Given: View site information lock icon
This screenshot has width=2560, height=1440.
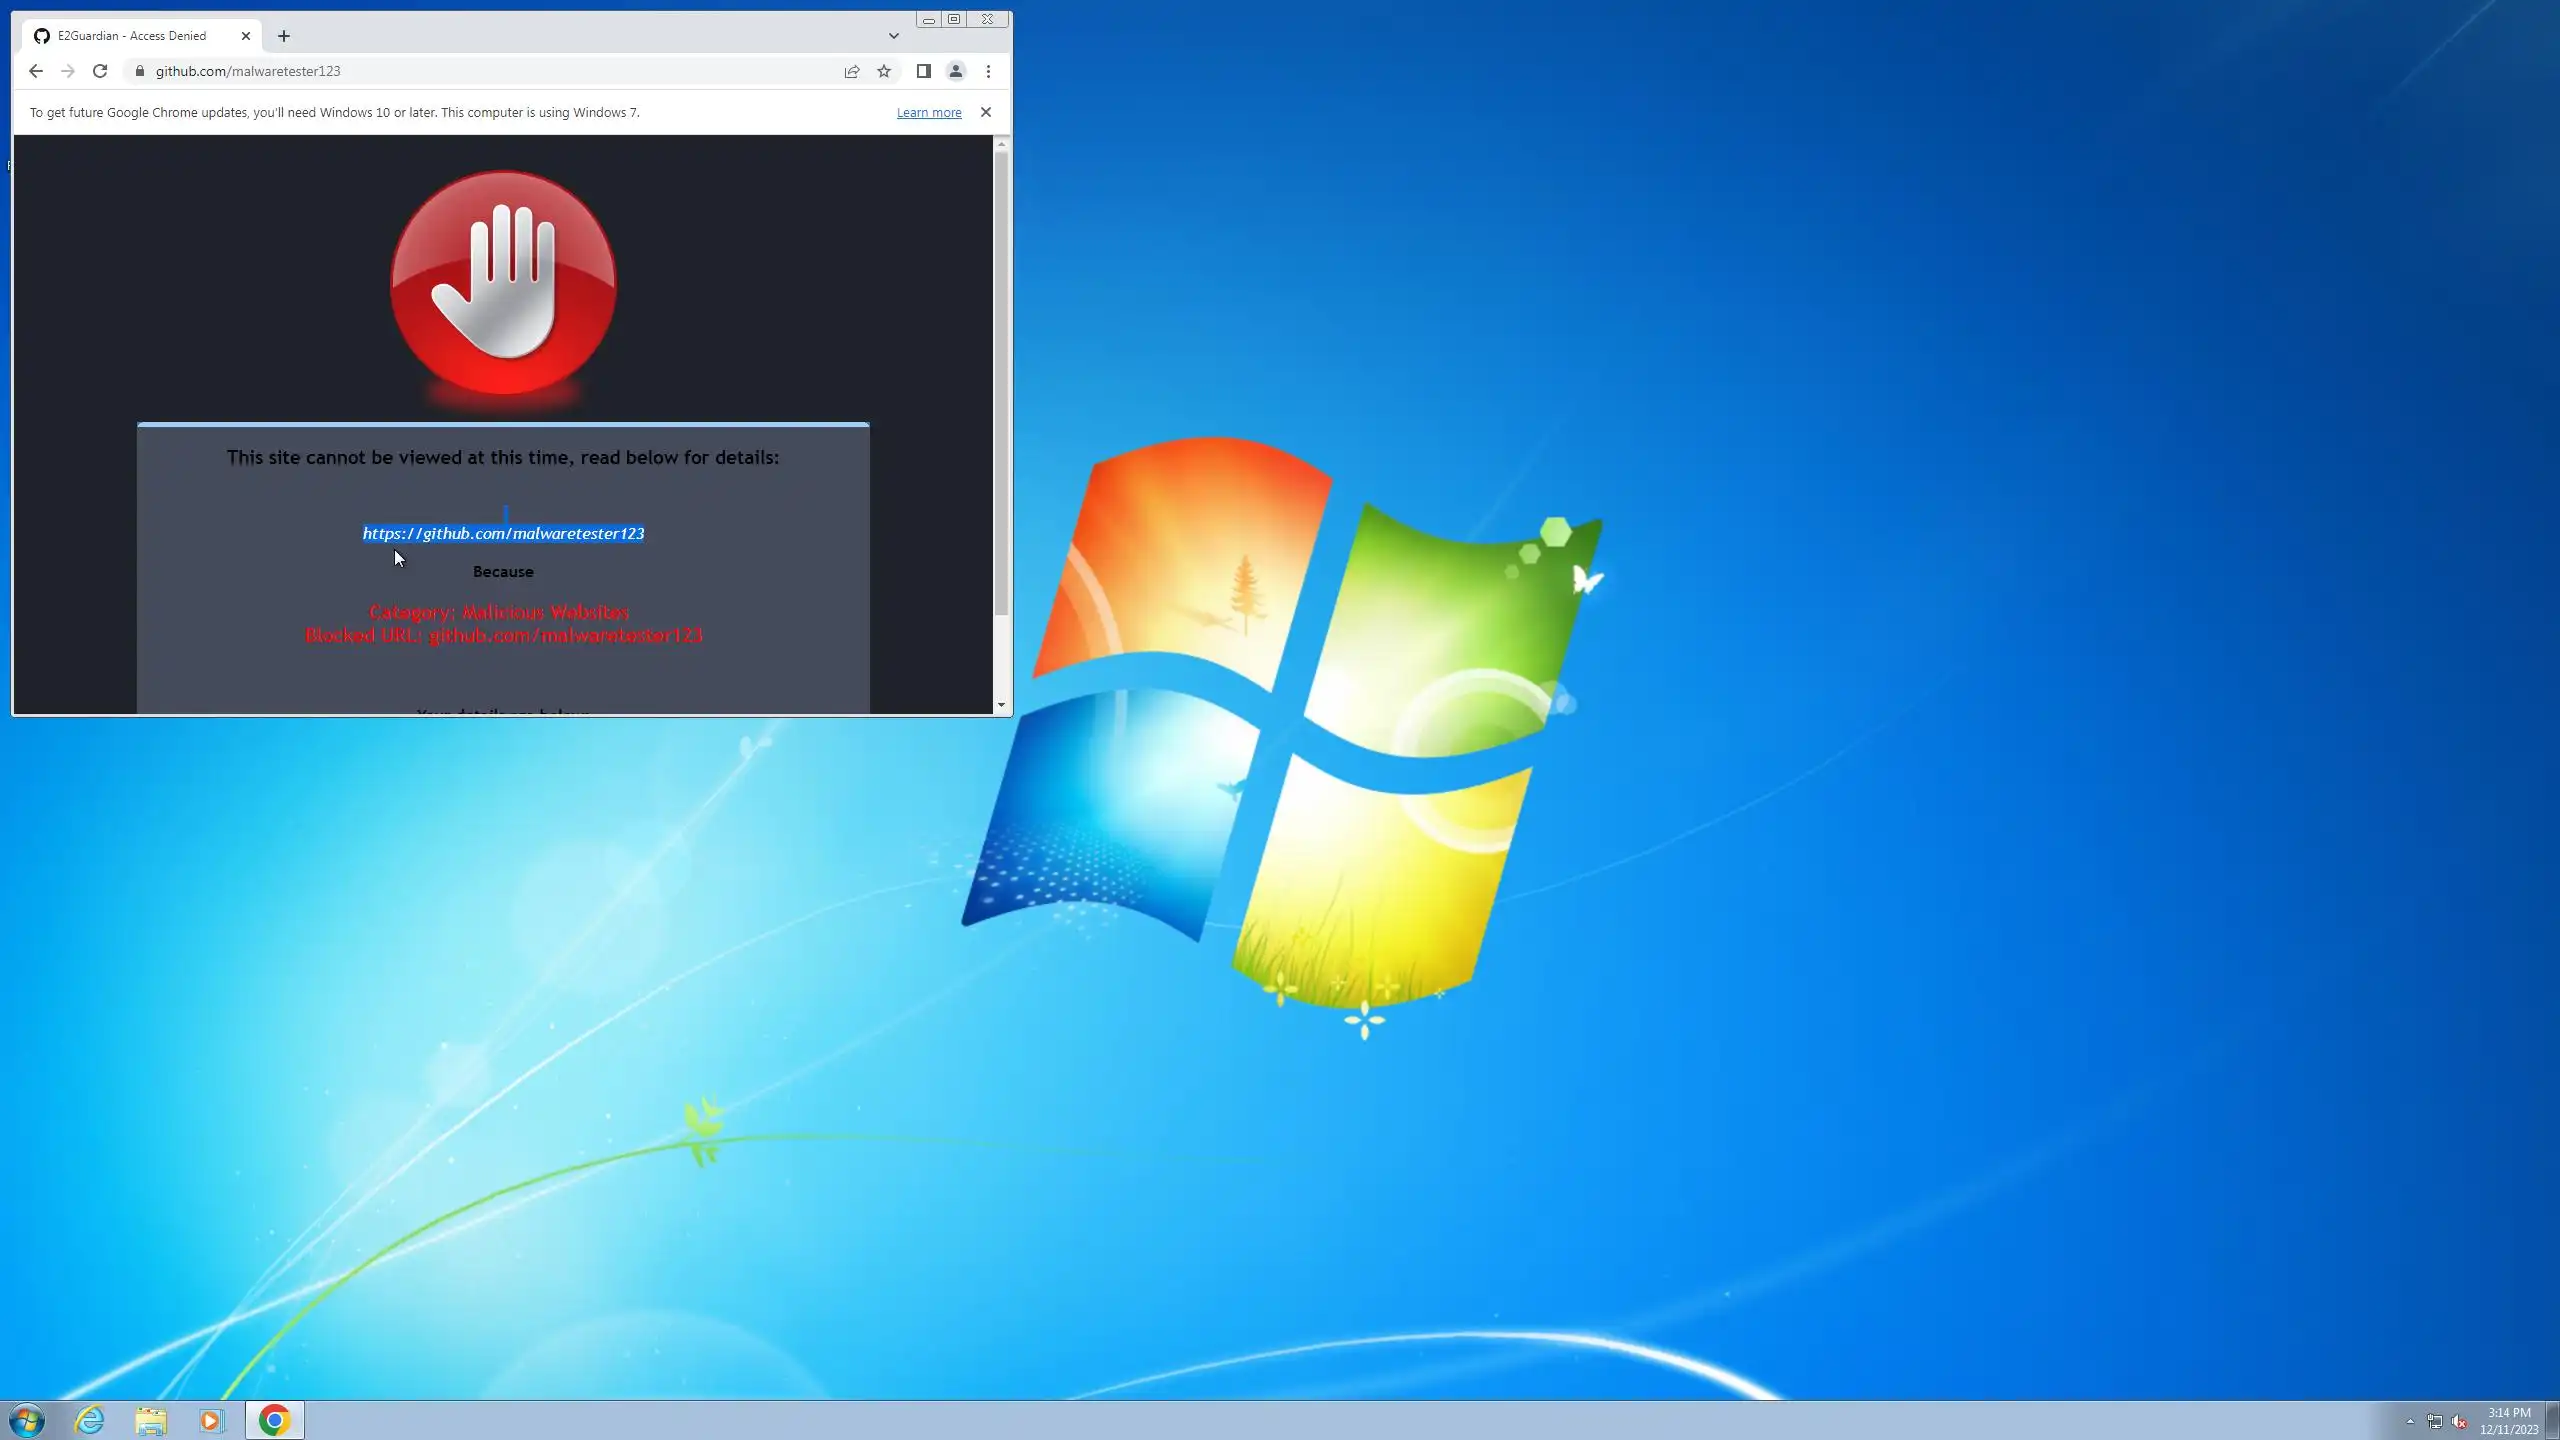Looking at the screenshot, I should click(140, 71).
